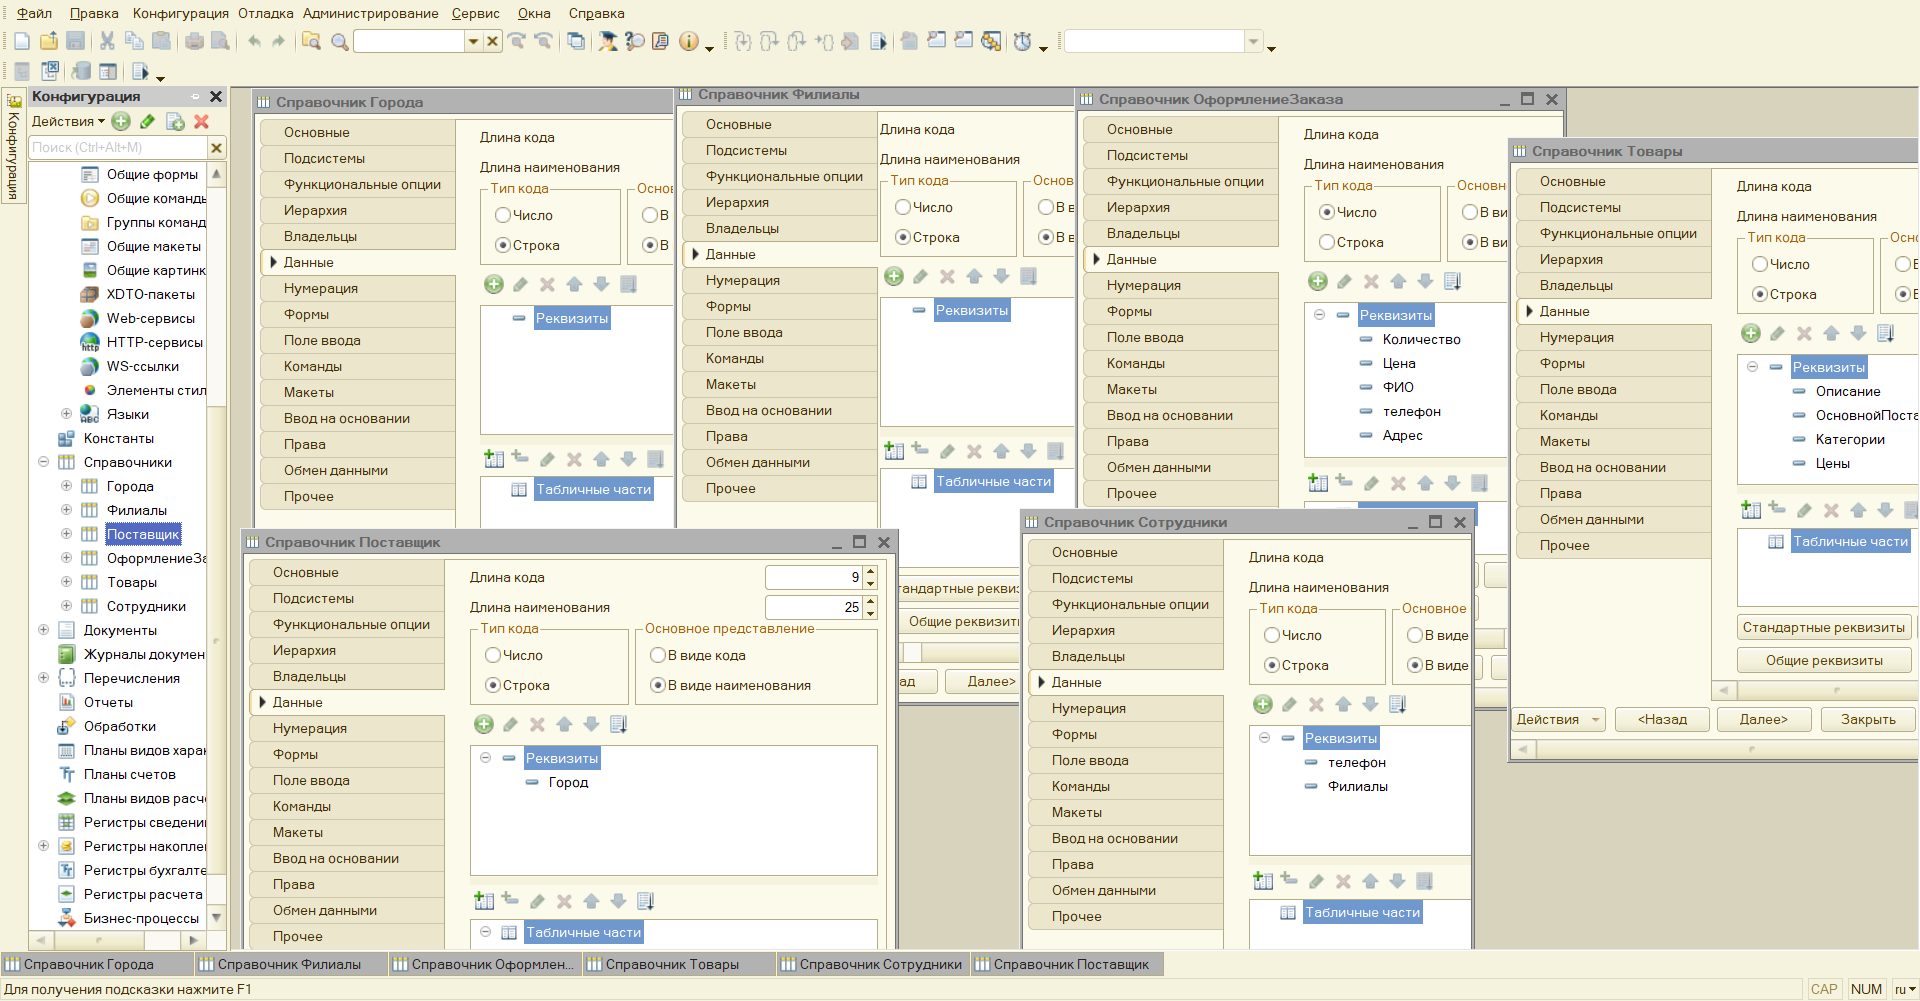This screenshot has height=1001, width=1920.
Task: Open the Администрирование menu
Action: pos(370,13)
